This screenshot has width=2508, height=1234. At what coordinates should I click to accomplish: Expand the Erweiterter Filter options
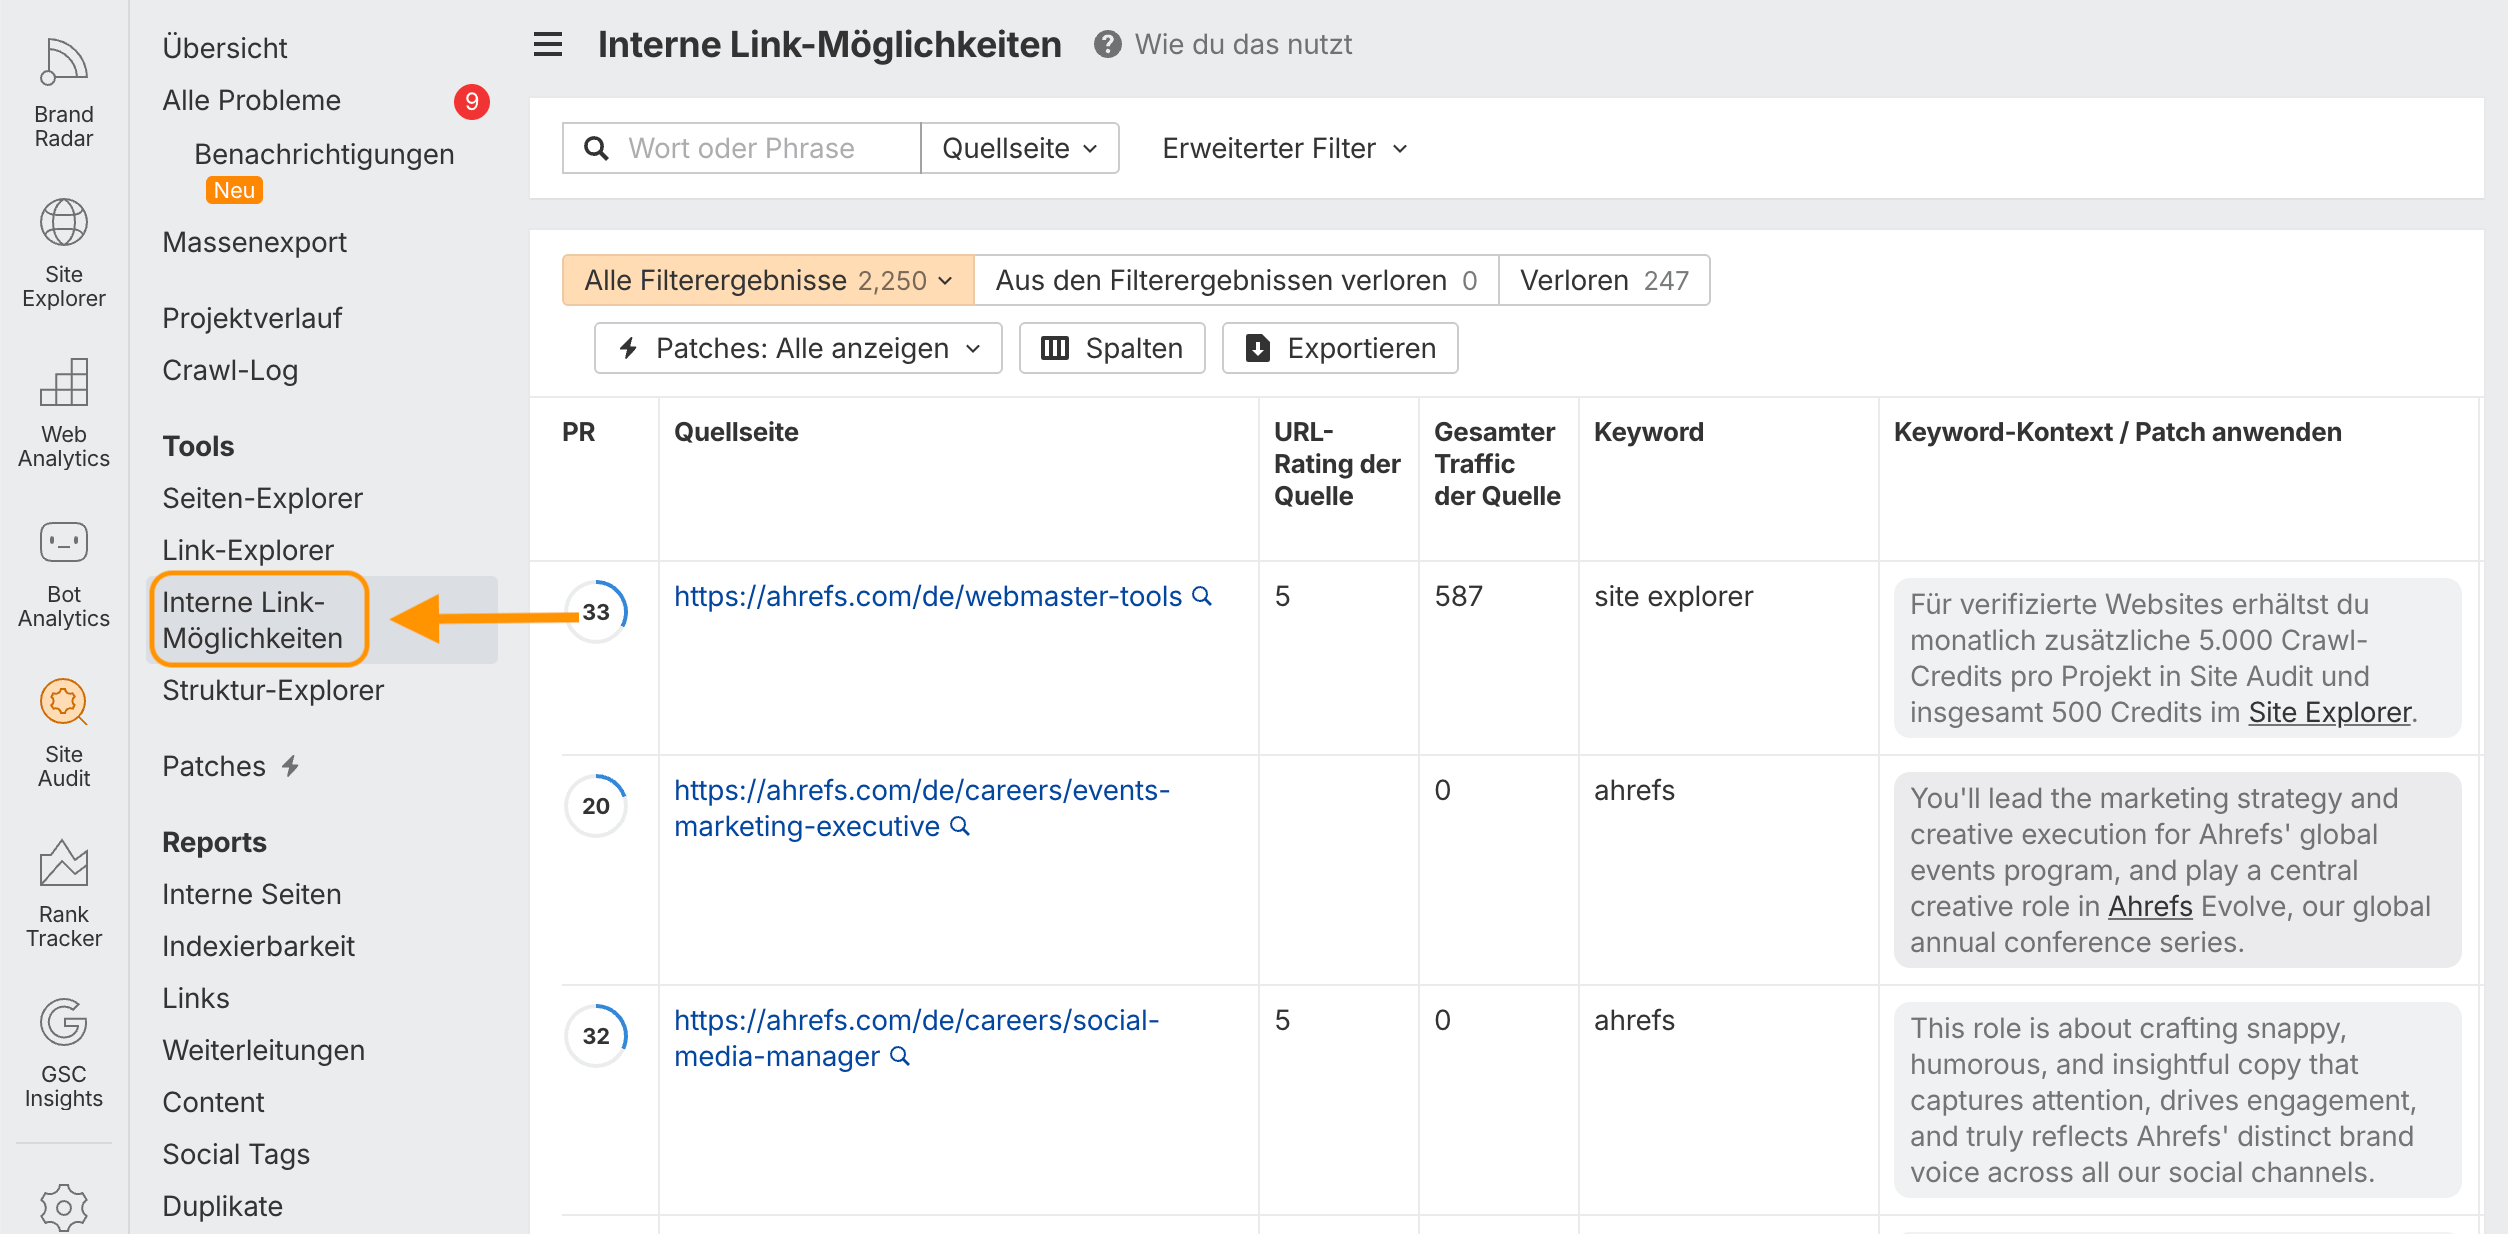point(1285,148)
